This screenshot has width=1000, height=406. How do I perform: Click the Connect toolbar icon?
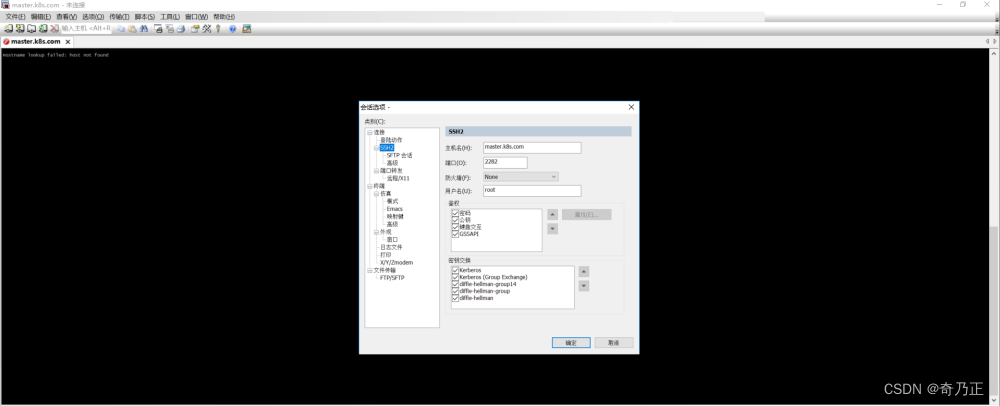[8, 29]
